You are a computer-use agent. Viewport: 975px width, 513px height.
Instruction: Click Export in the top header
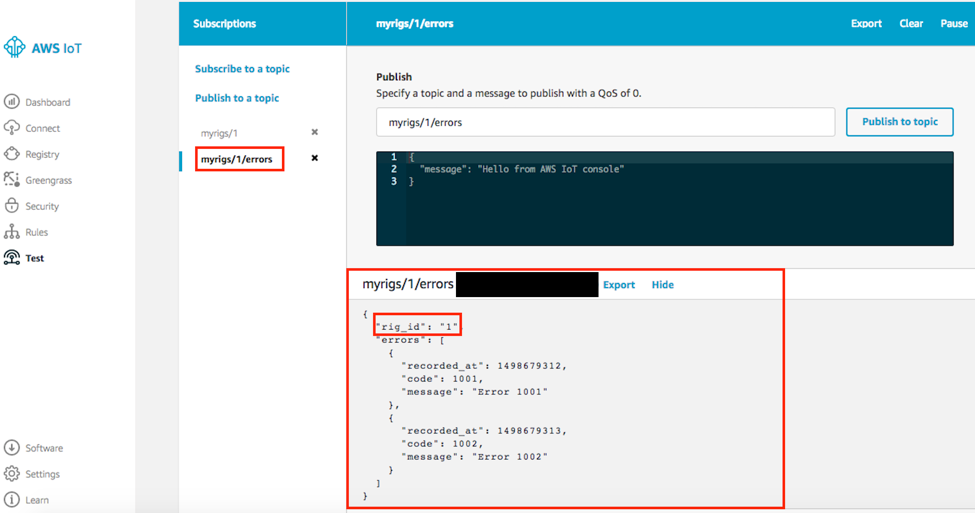pyautogui.click(x=866, y=24)
